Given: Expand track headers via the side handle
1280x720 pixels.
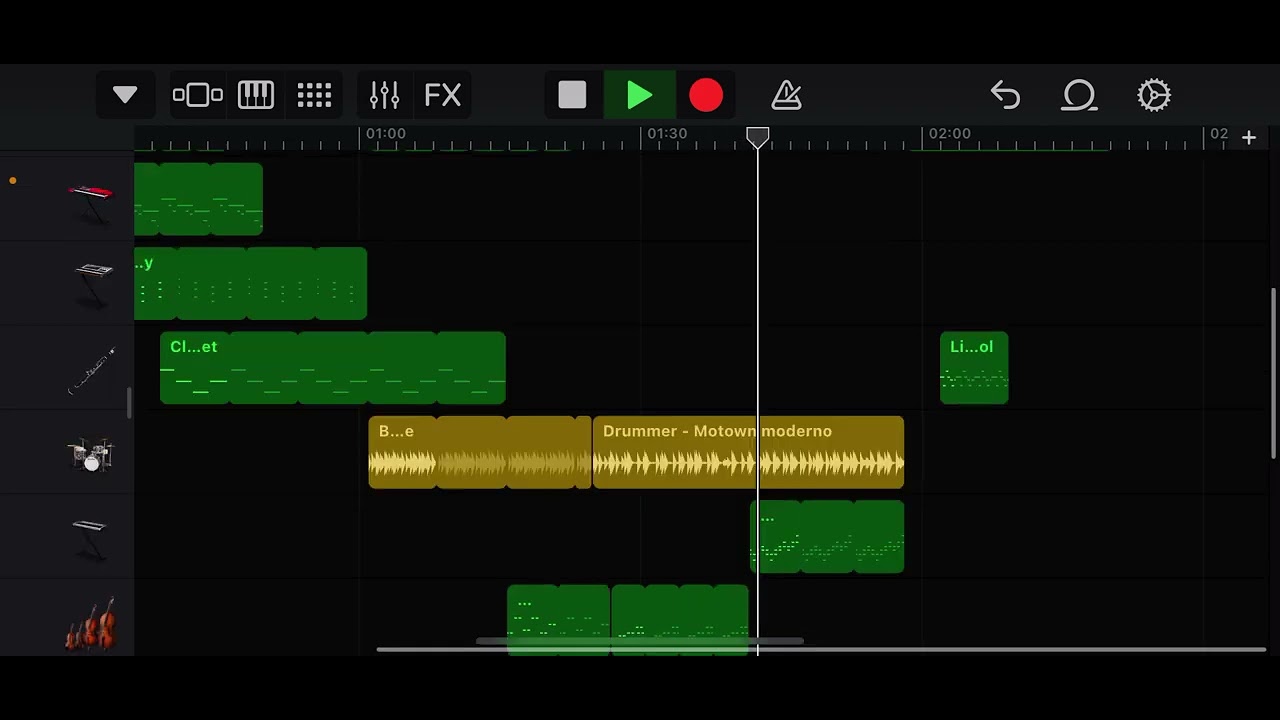Looking at the screenshot, I should [x=129, y=403].
